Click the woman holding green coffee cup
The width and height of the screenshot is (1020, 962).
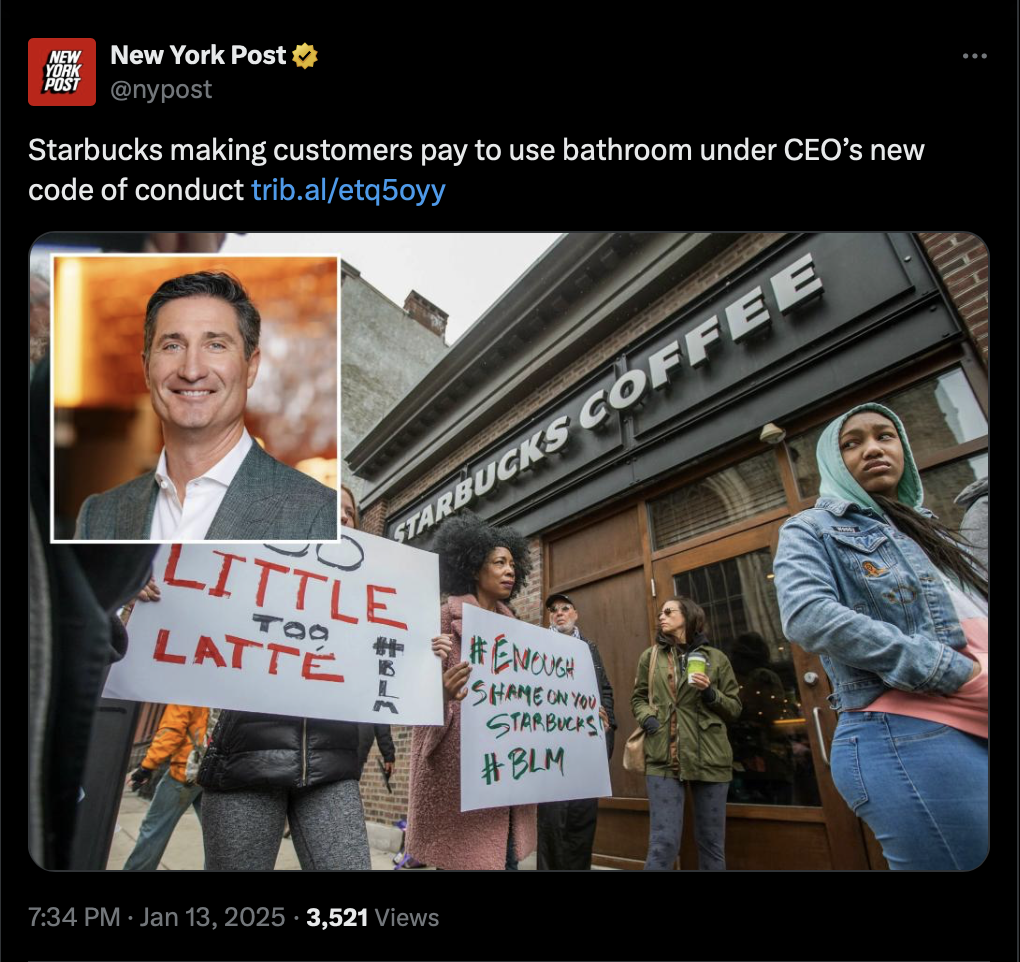pyautogui.click(x=685, y=732)
